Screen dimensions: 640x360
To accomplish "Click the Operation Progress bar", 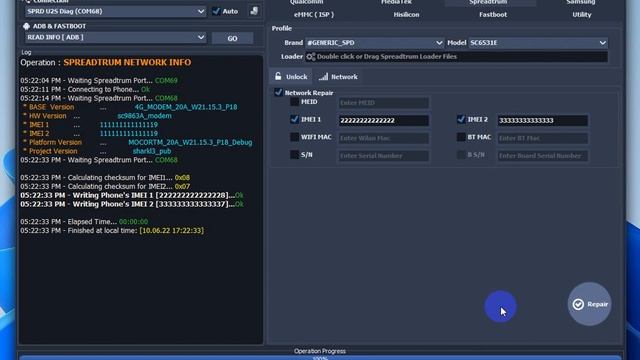I will (x=320, y=358).
